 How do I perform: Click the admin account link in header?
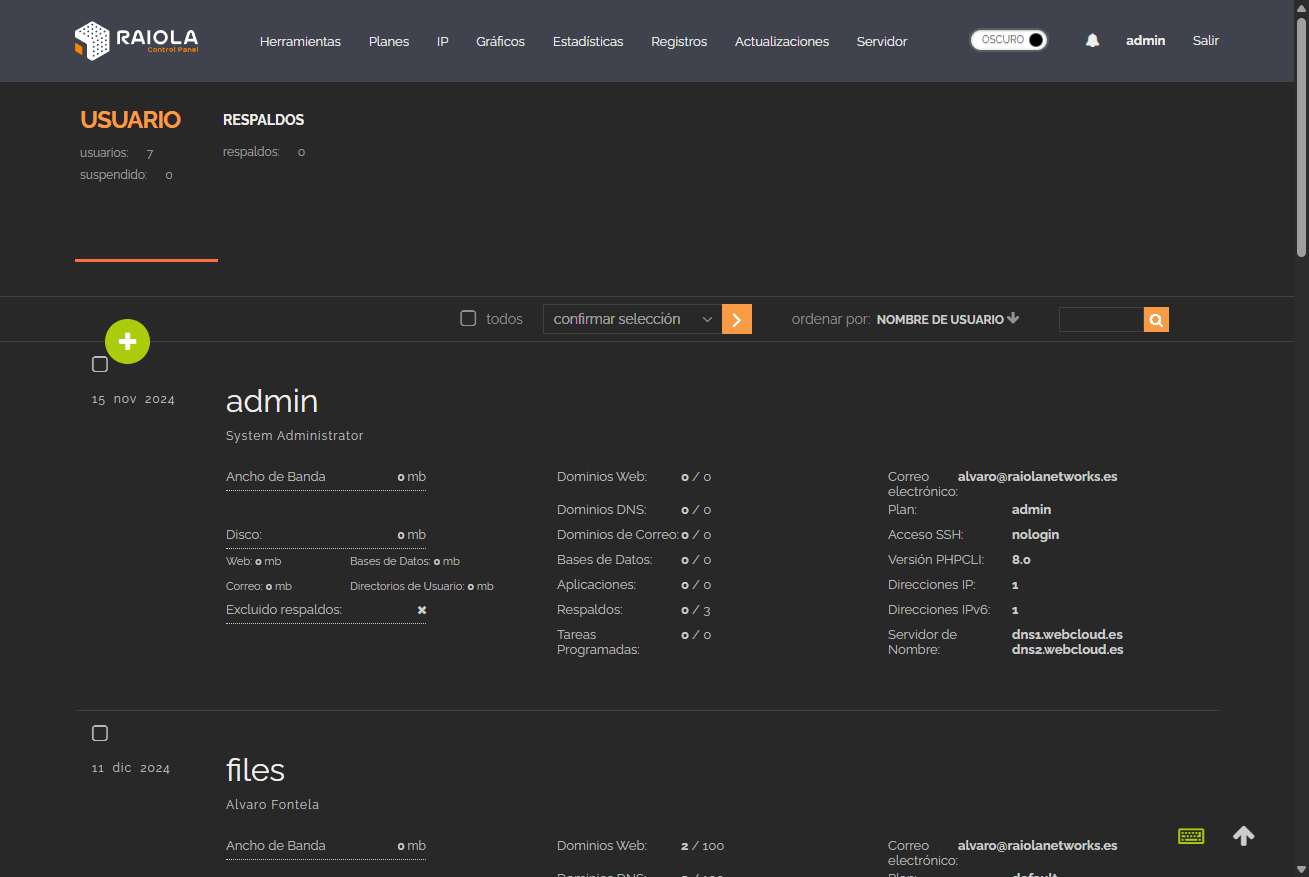pos(1146,41)
